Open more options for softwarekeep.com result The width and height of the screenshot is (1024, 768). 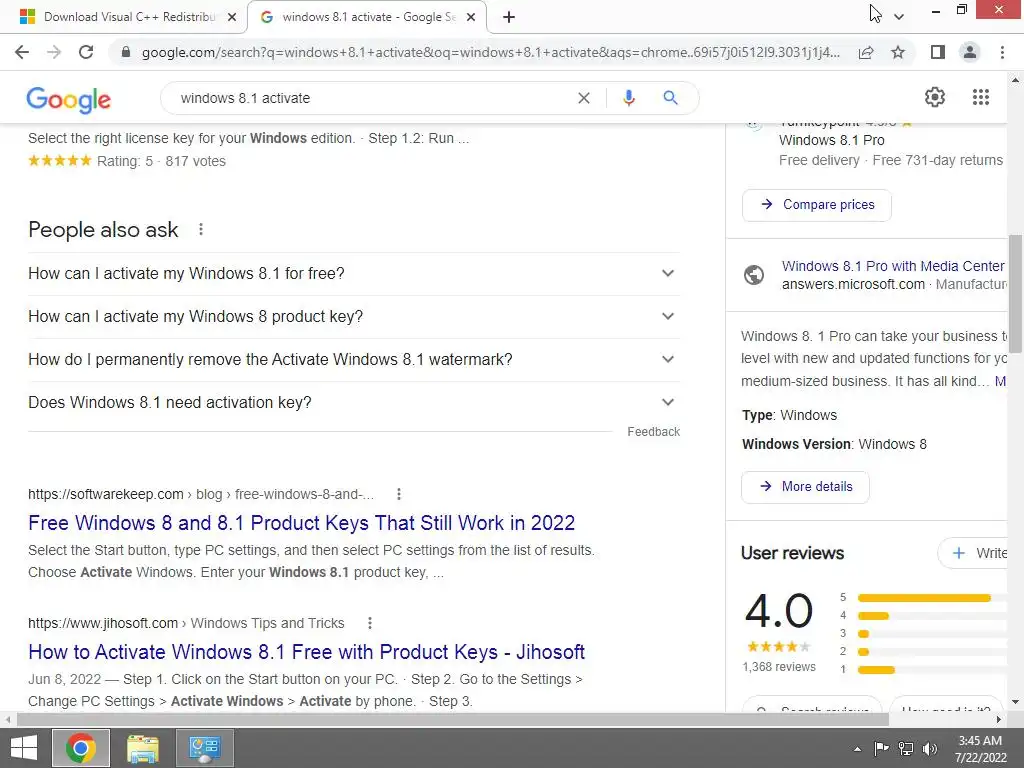tap(399, 494)
